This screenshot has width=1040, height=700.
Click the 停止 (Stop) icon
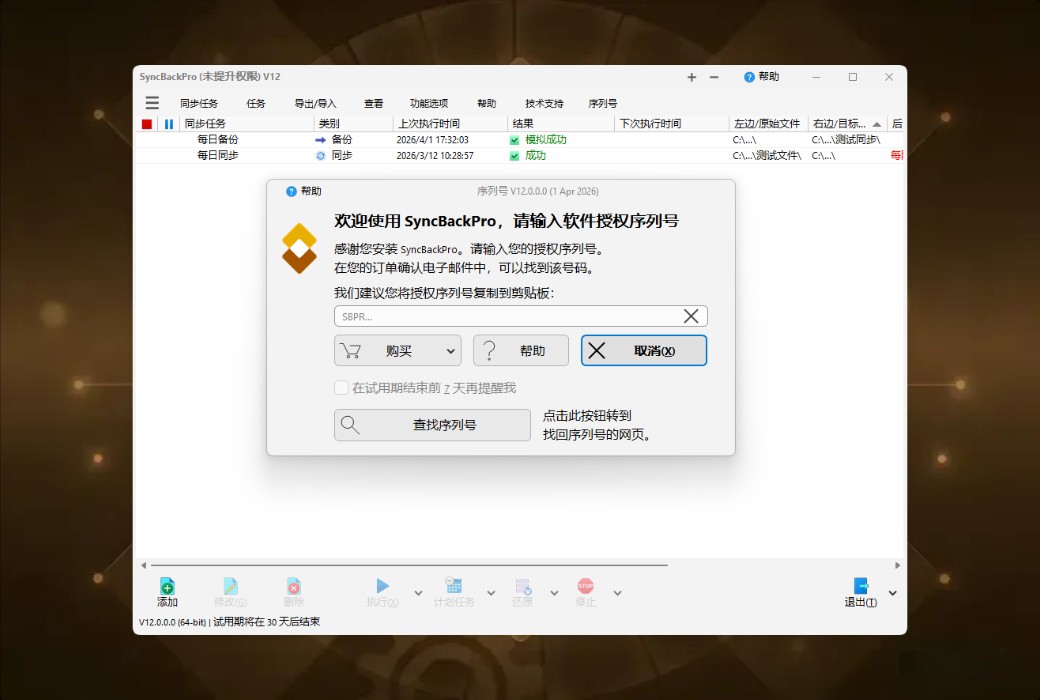coord(586,589)
